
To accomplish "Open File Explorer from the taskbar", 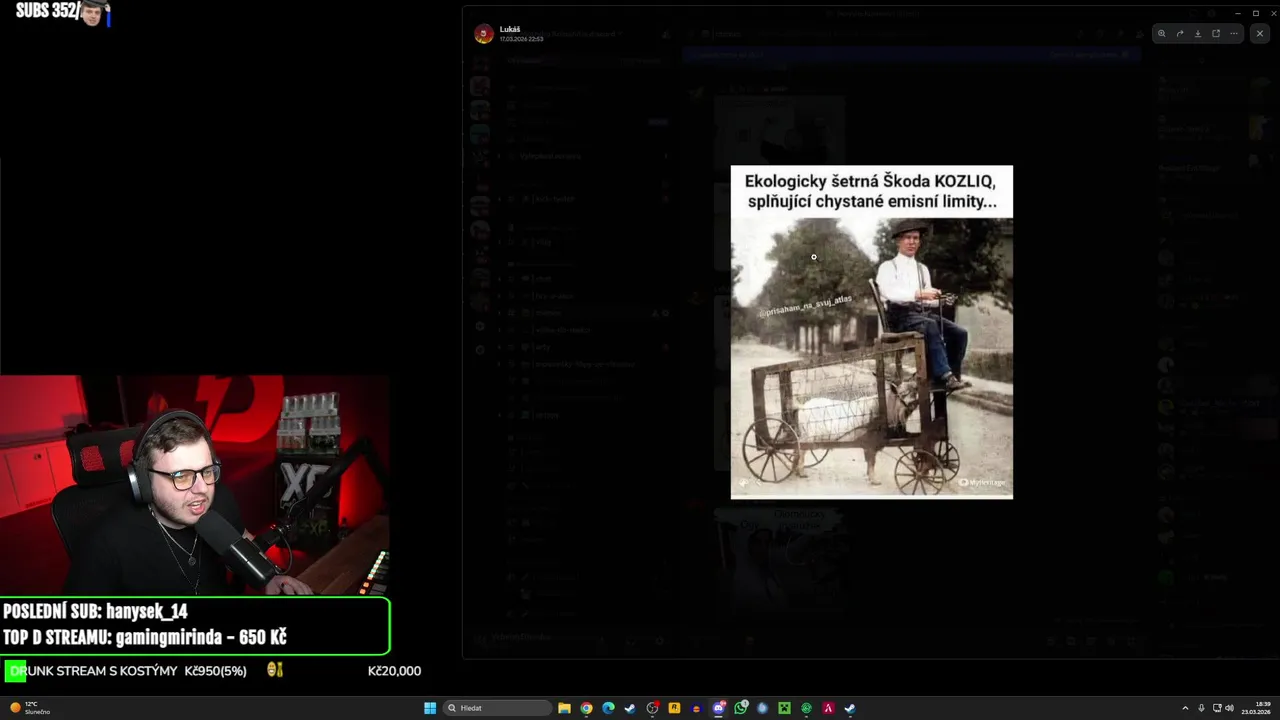I will [564, 708].
